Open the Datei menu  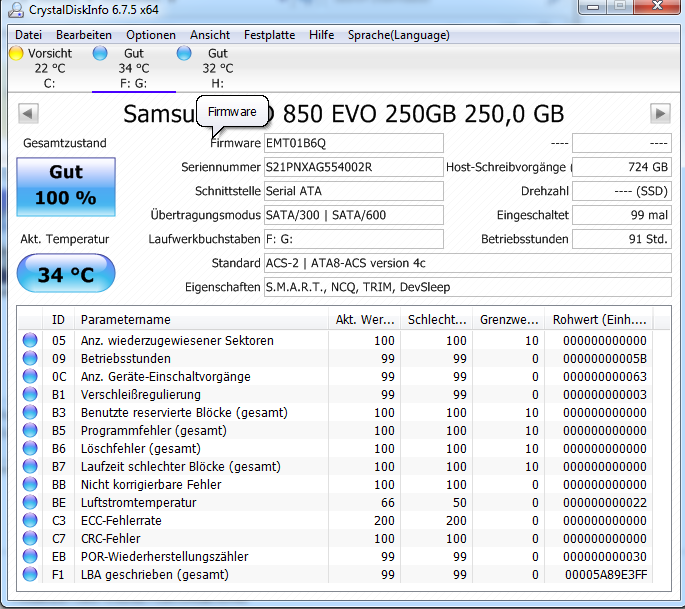tap(28, 35)
